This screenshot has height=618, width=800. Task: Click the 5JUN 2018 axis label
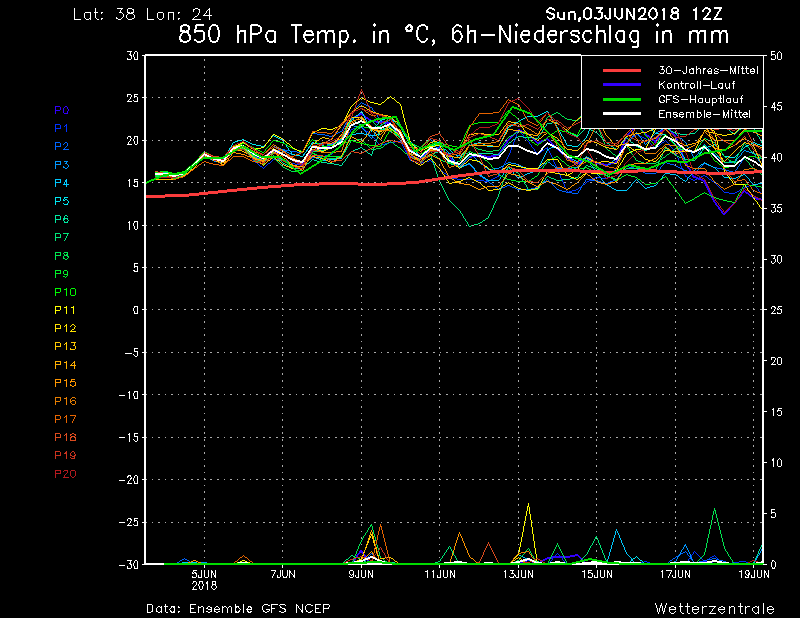pos(204,579)
